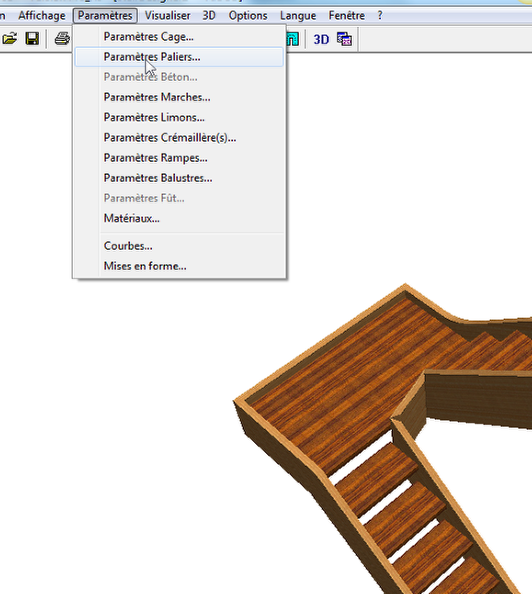Expand the Visualiser menu
Image resolution: width=532 pixels, height=594 pixels.
[x=167, y=16]
